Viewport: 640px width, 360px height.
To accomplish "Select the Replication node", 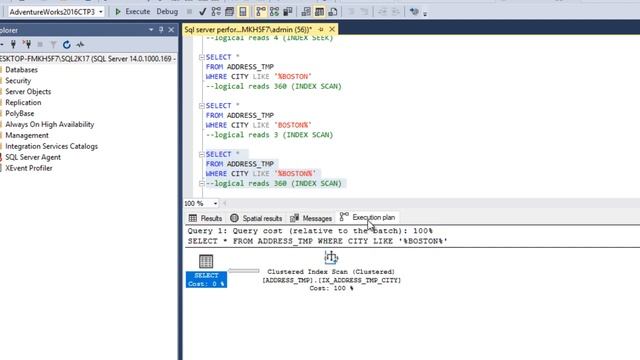I will 23,102.
